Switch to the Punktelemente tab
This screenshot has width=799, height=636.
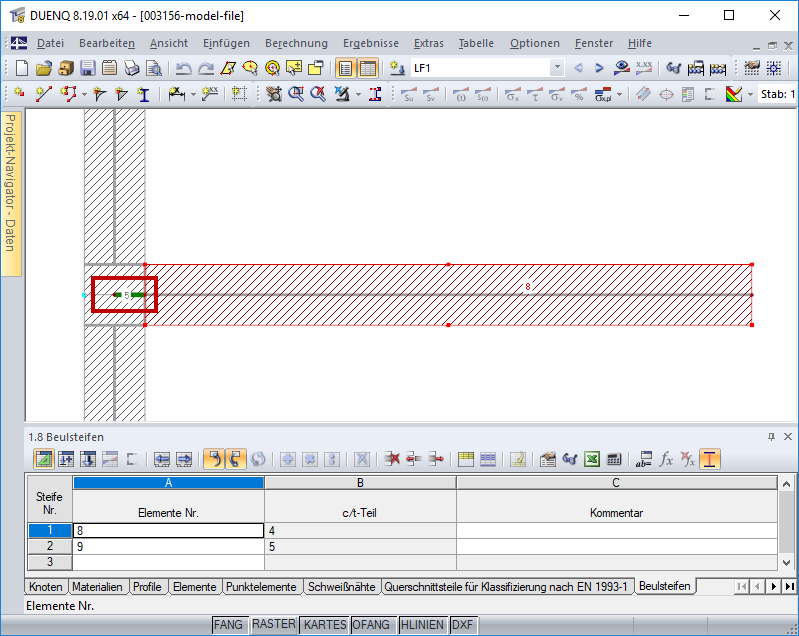[261, 587]
